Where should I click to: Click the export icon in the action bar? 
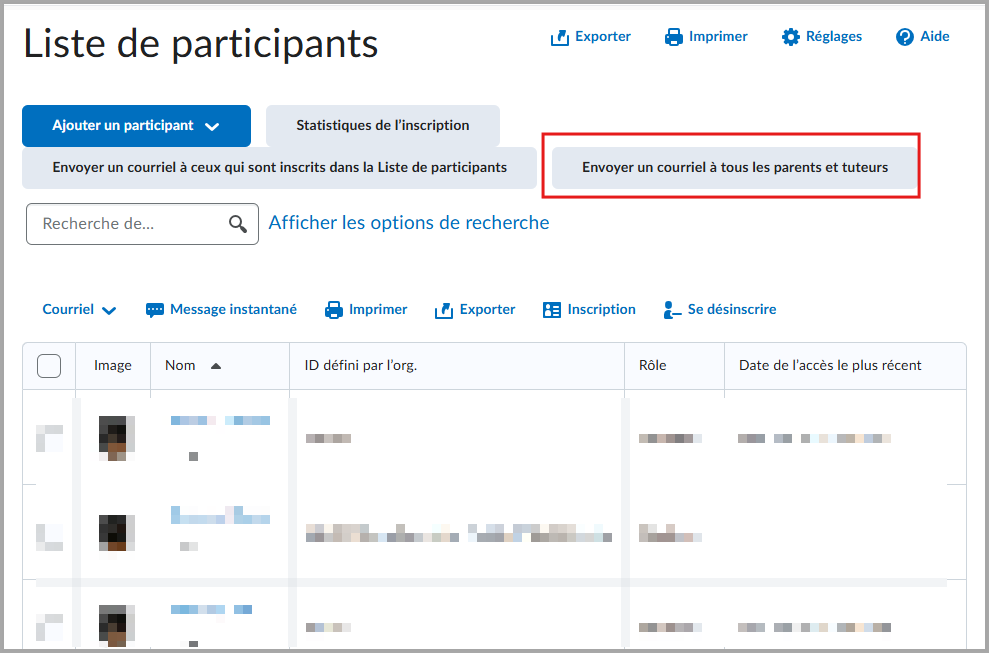[444, 310]
